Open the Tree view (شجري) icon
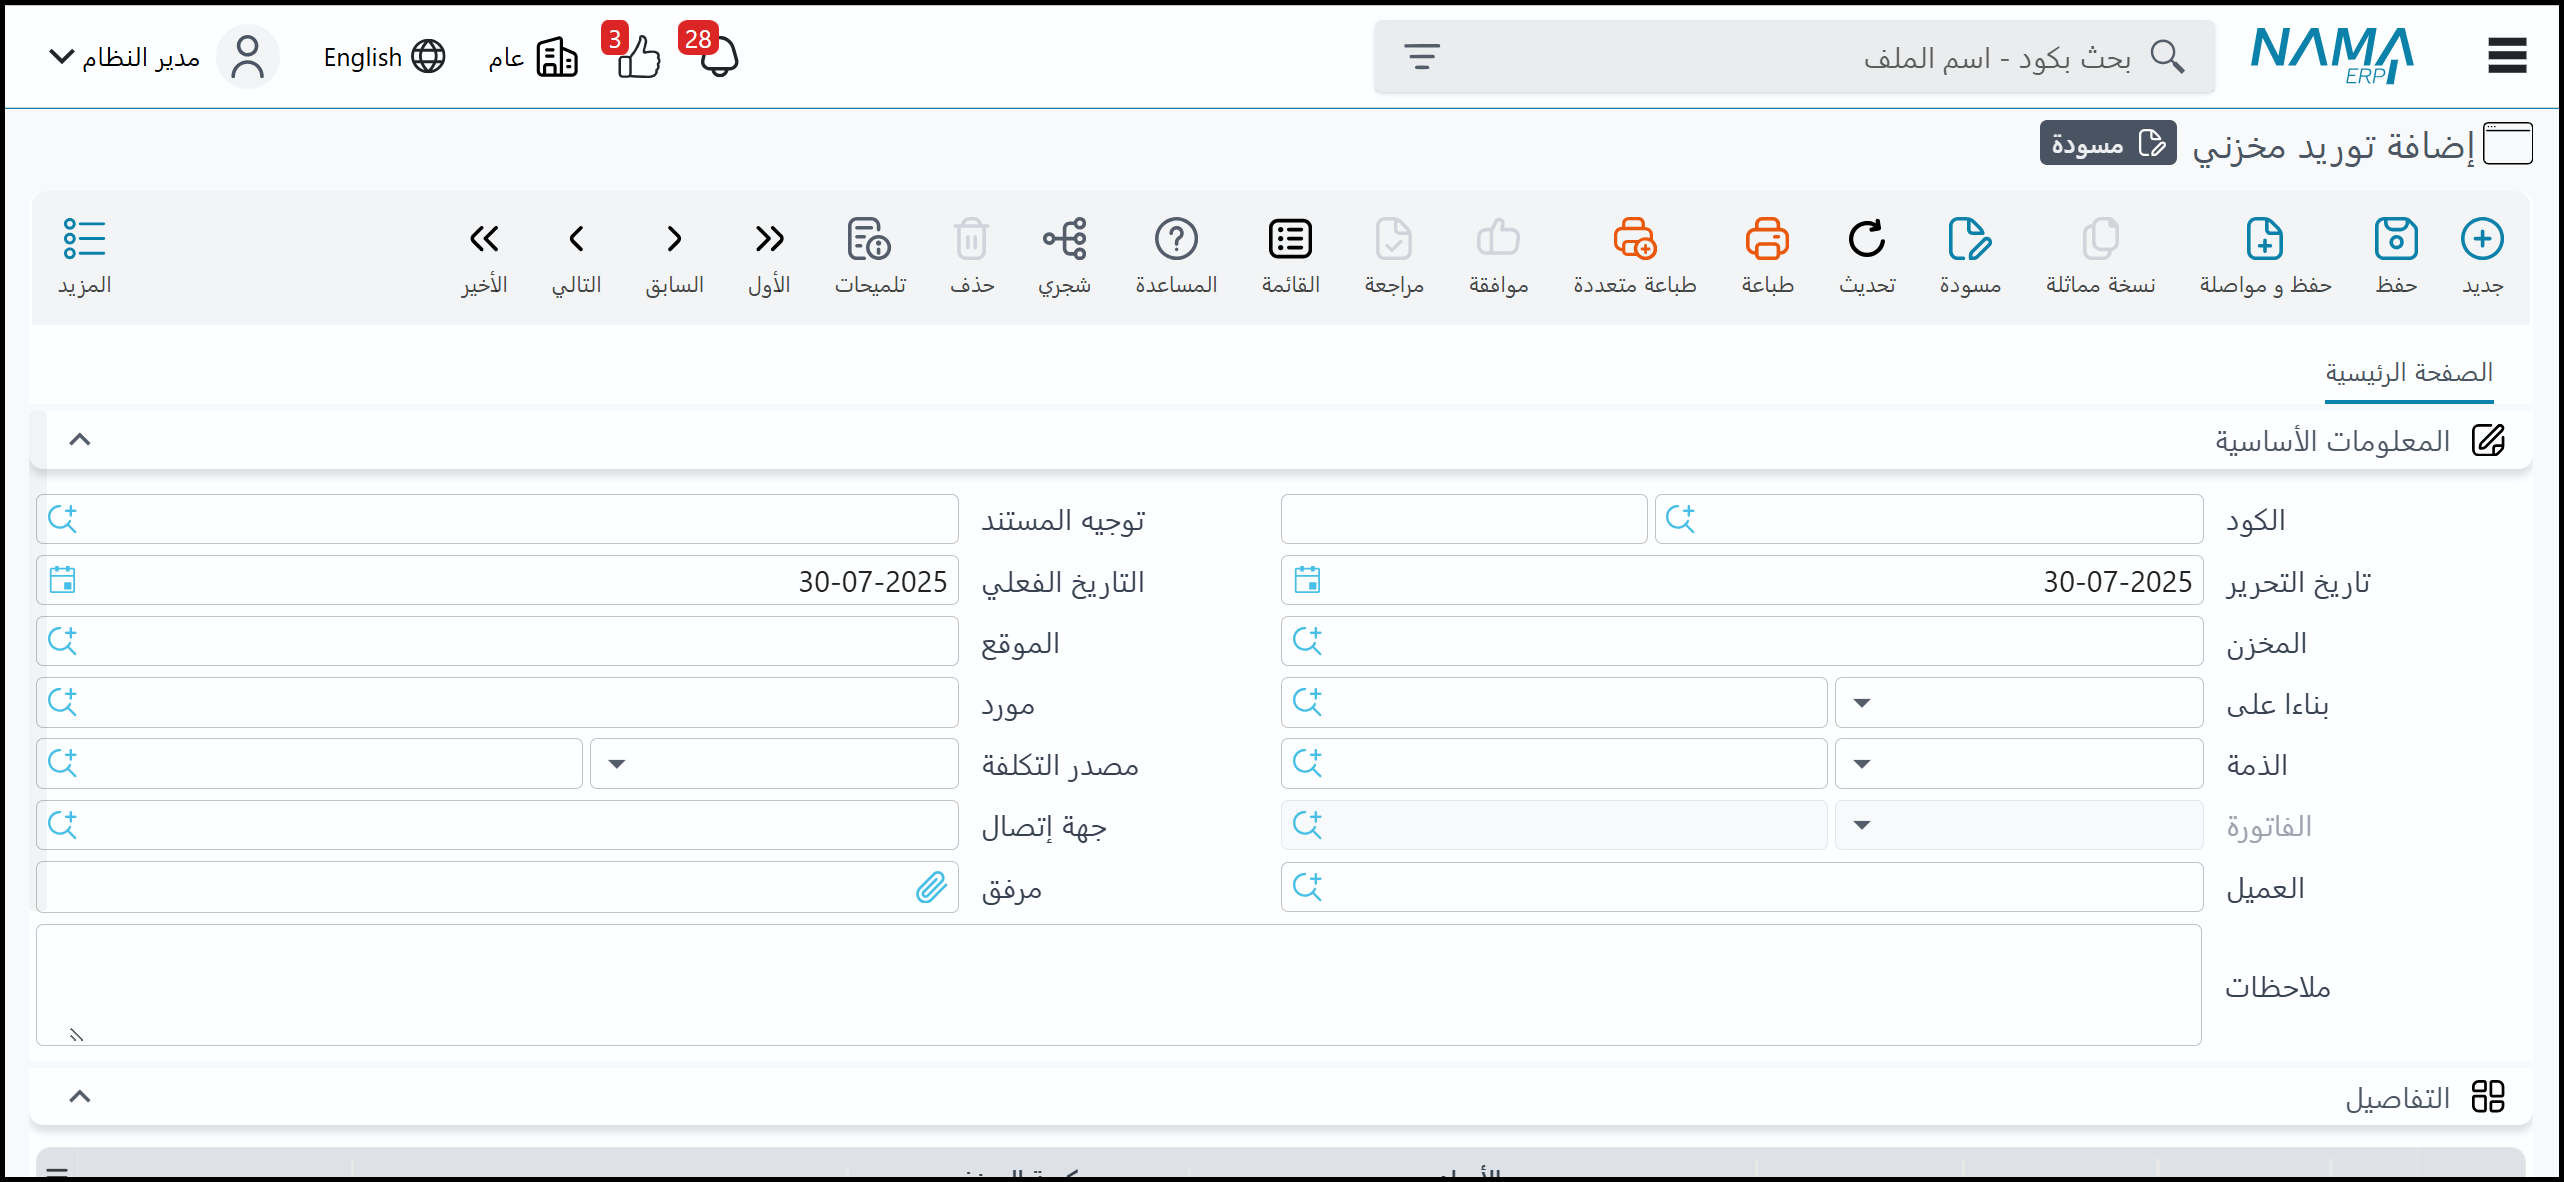2564x1182 pixels. [1064, 240]
